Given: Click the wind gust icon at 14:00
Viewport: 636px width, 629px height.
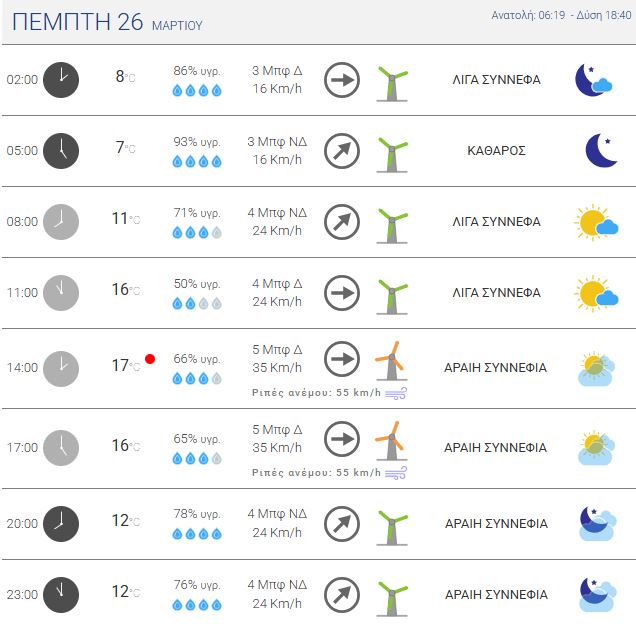Looking at the screenshot, I should [x=396, y=394].
